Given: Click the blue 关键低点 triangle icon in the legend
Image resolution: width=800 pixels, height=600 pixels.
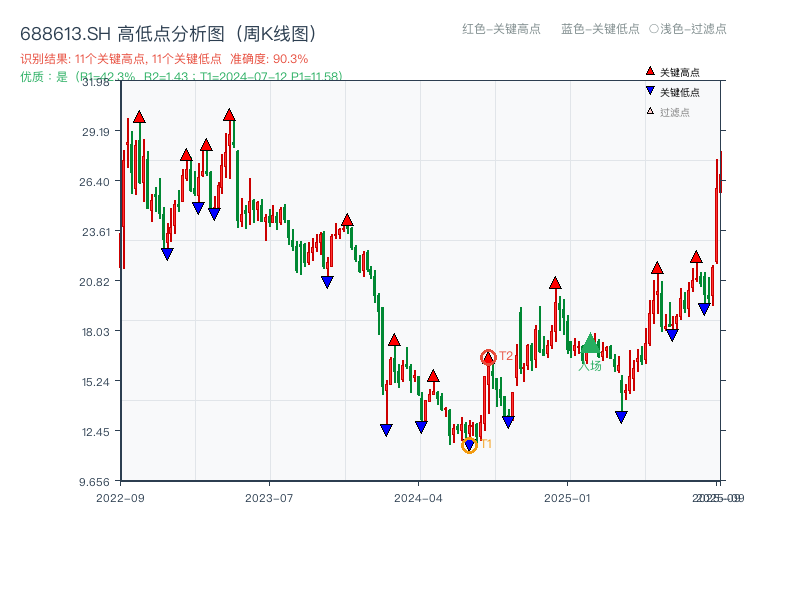Looking at the screenshot, I should (651, 92).
